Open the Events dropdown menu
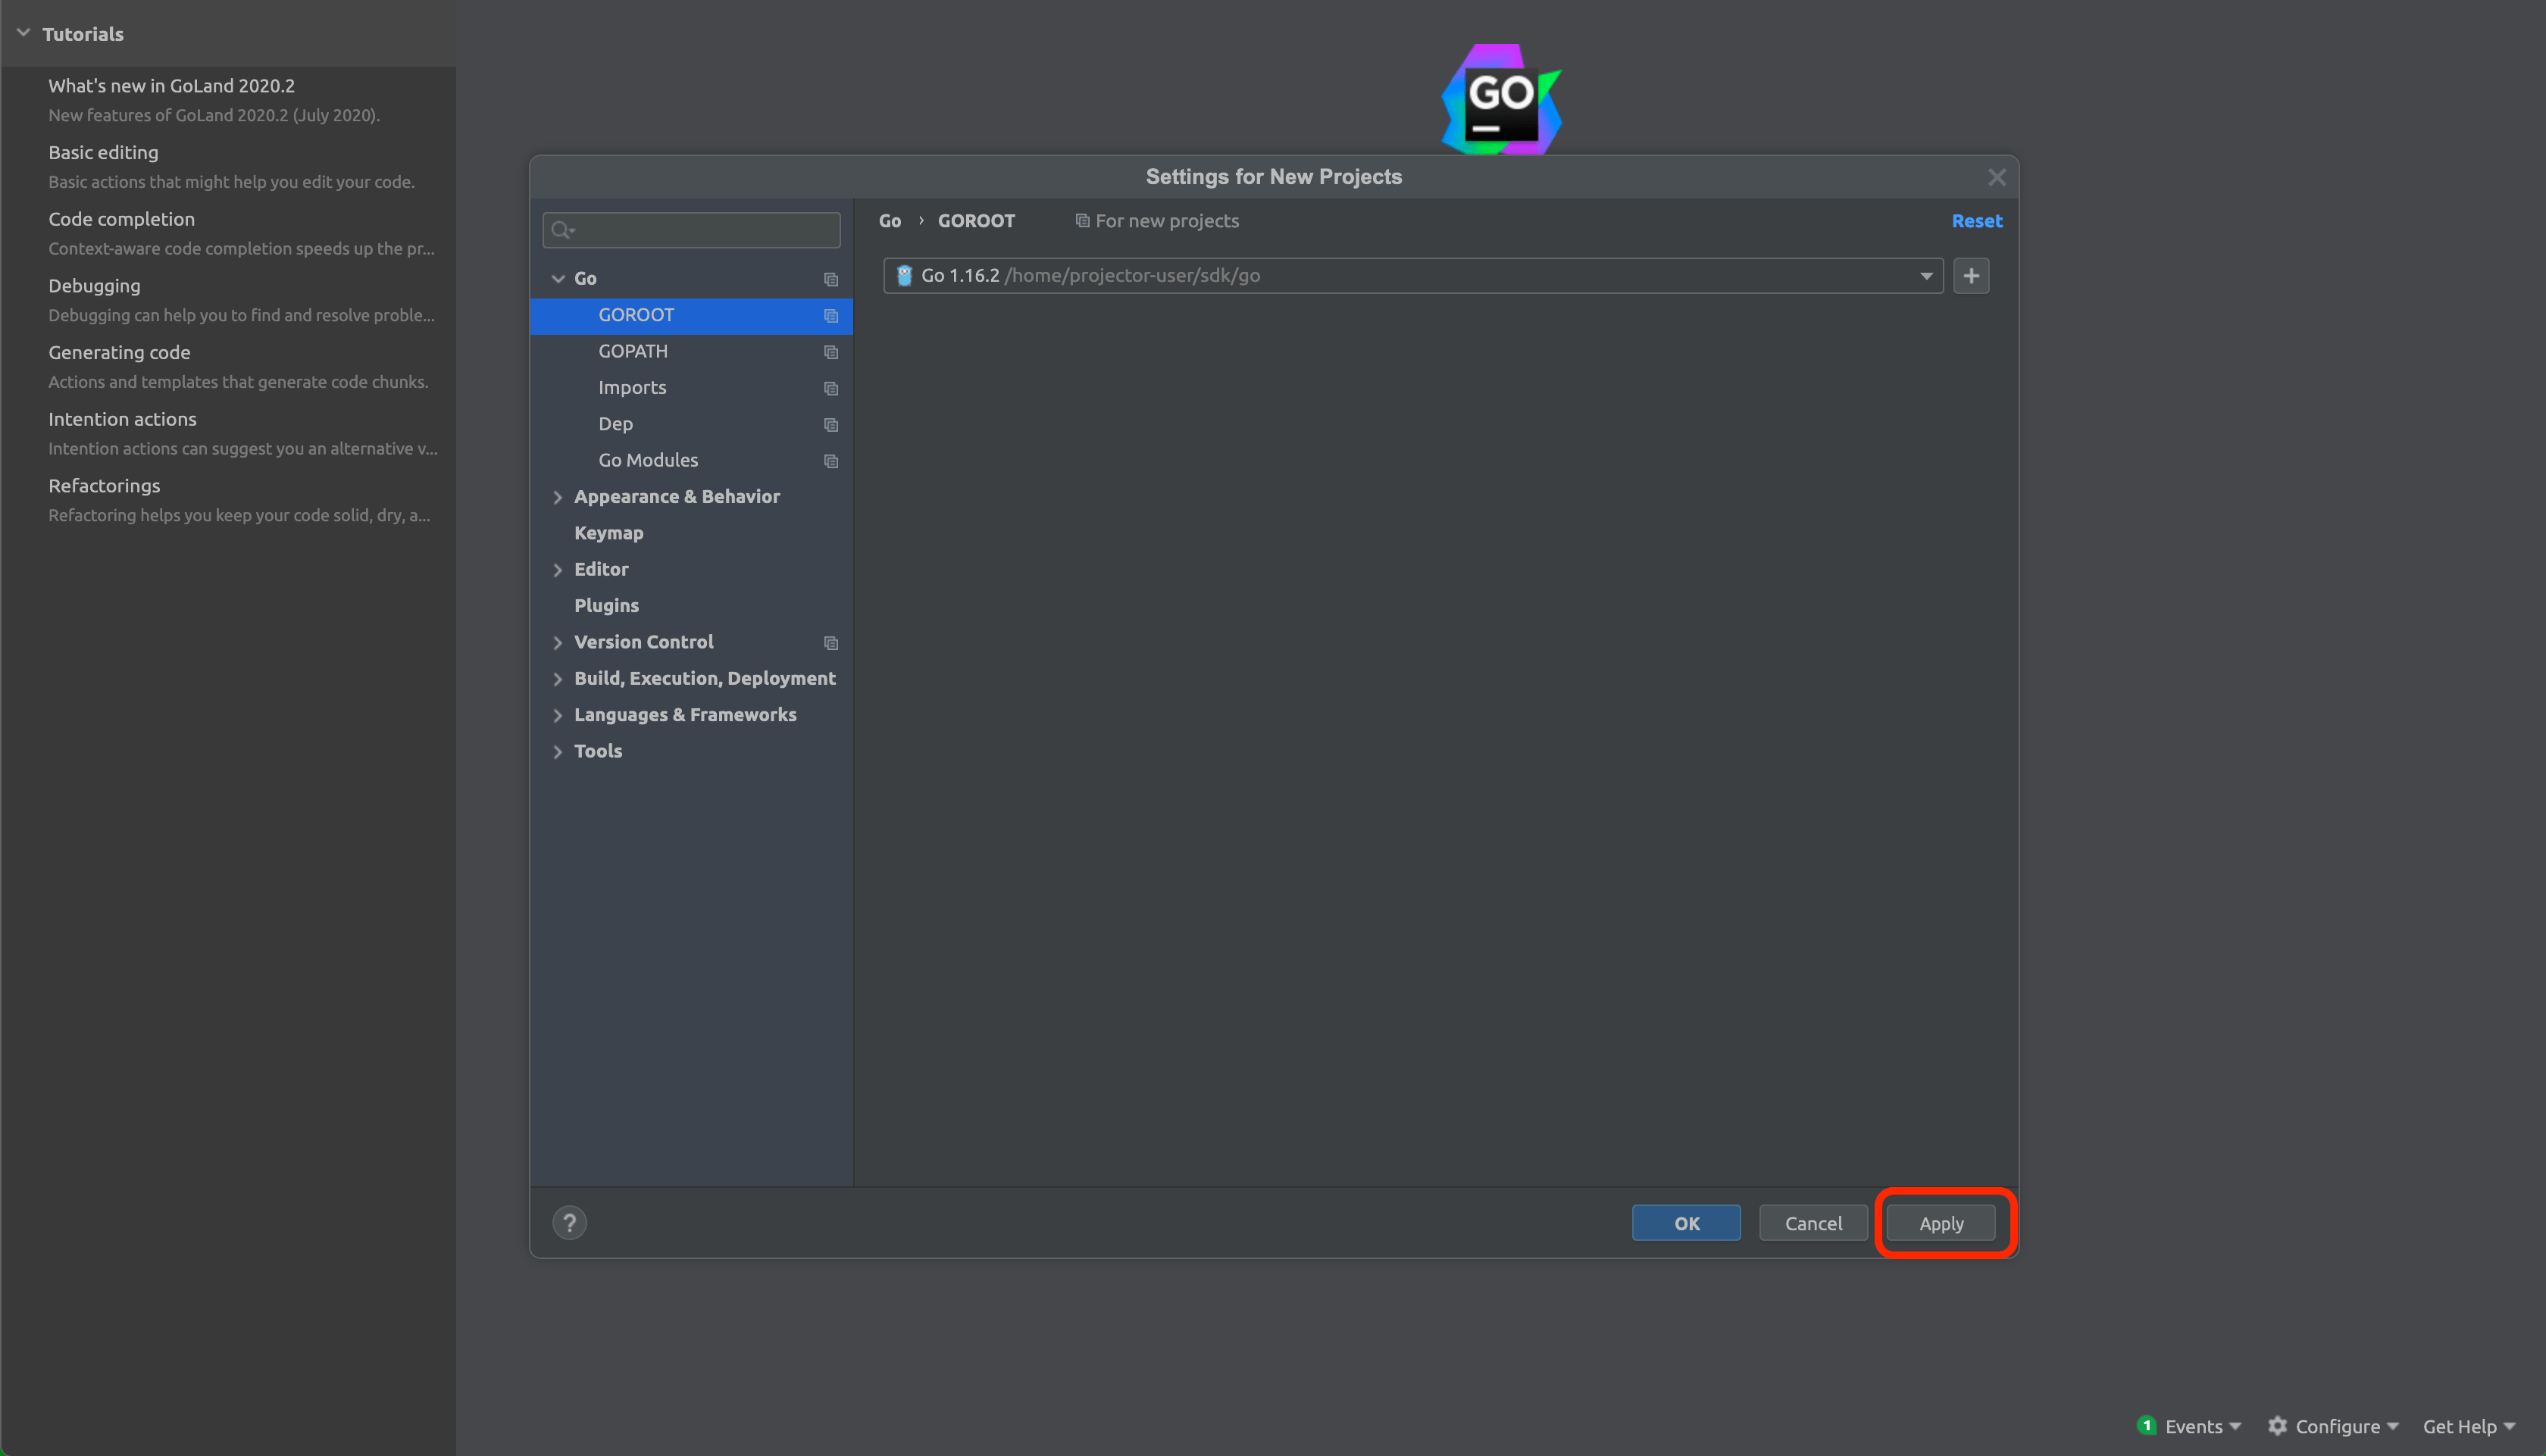 2203,1426
